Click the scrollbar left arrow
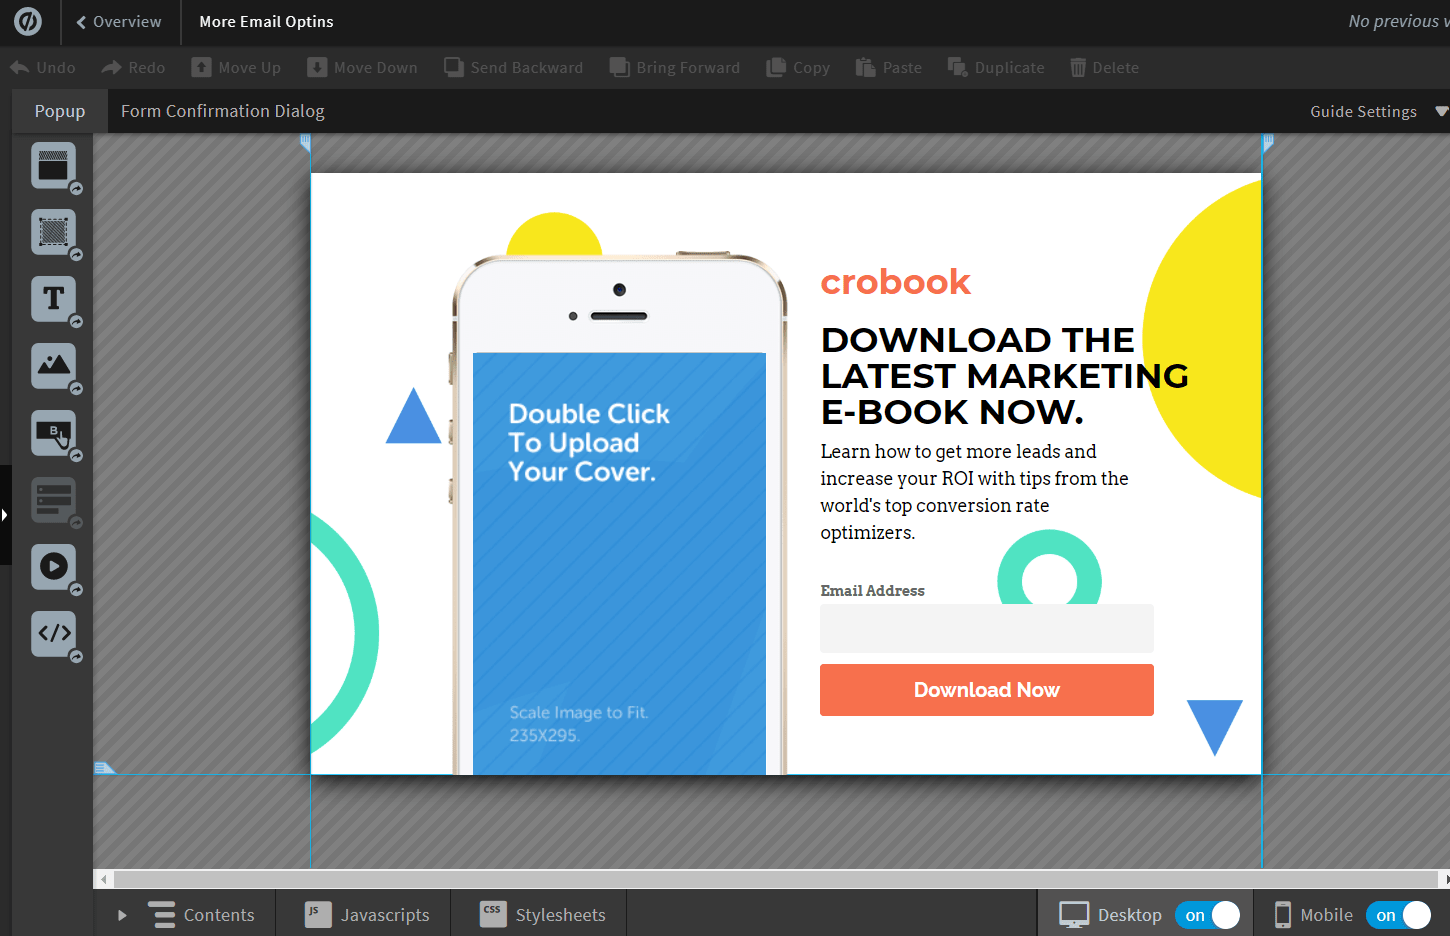Viewport: 1450px width, 936px height. (x=103, y=879)
